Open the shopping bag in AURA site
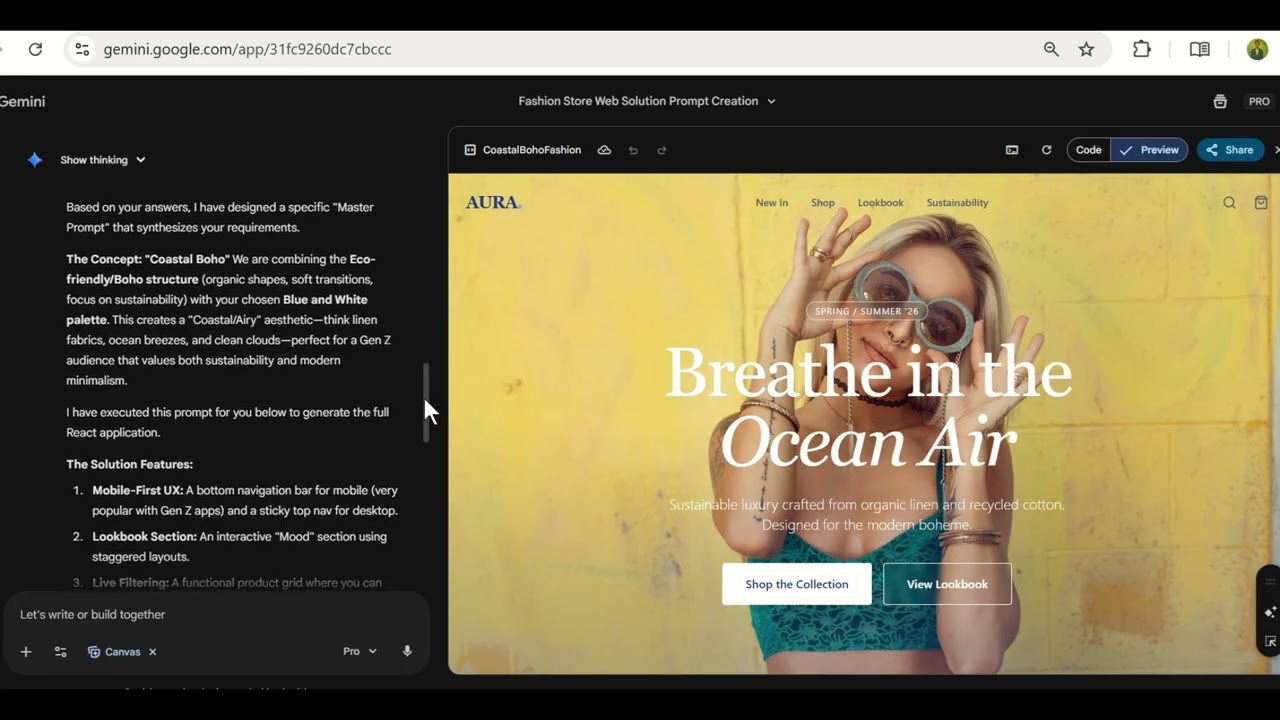The image size is (1280, 720). pos(1261,202)
